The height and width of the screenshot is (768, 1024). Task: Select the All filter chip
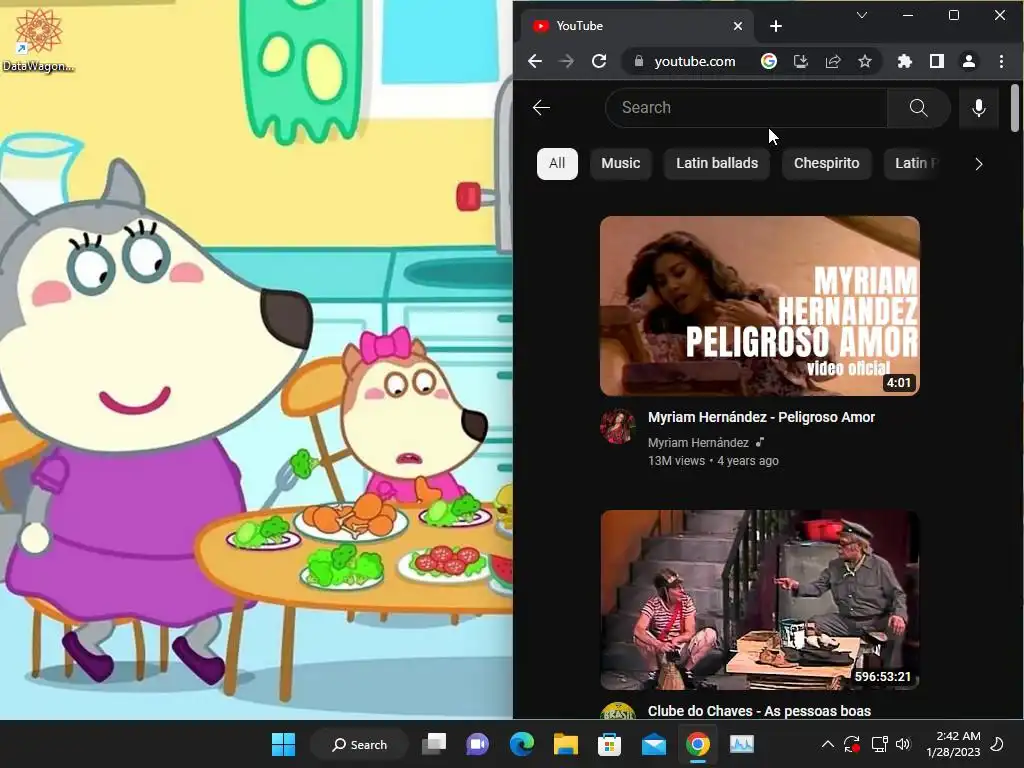pos(557,163)
